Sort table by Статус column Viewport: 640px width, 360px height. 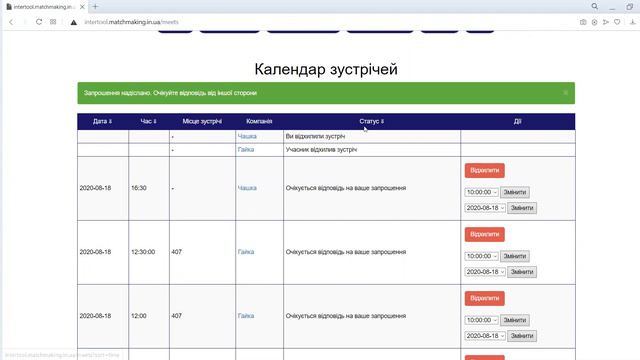tap(371, 121)
